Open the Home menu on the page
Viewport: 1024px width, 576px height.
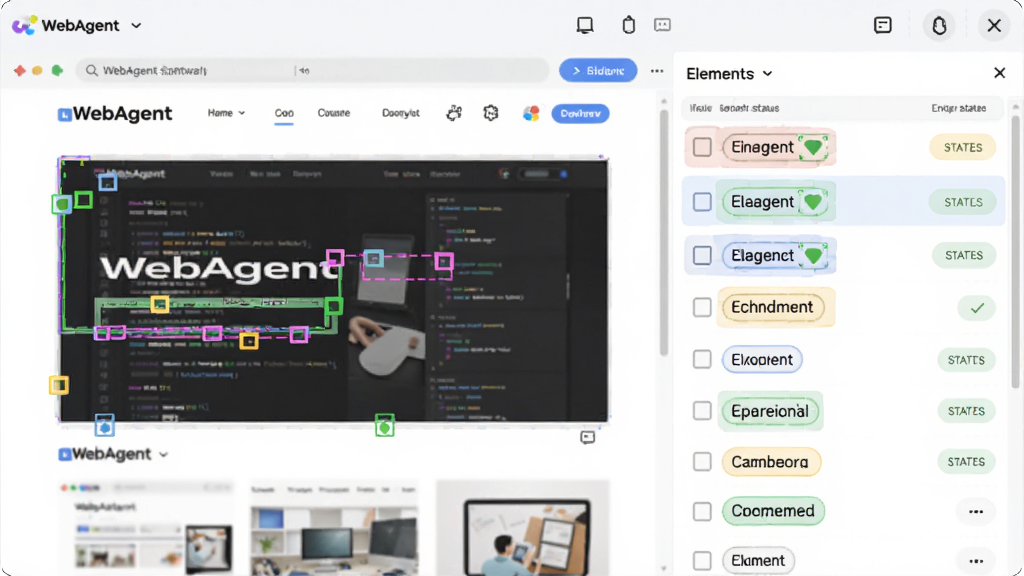click(226, 113)
